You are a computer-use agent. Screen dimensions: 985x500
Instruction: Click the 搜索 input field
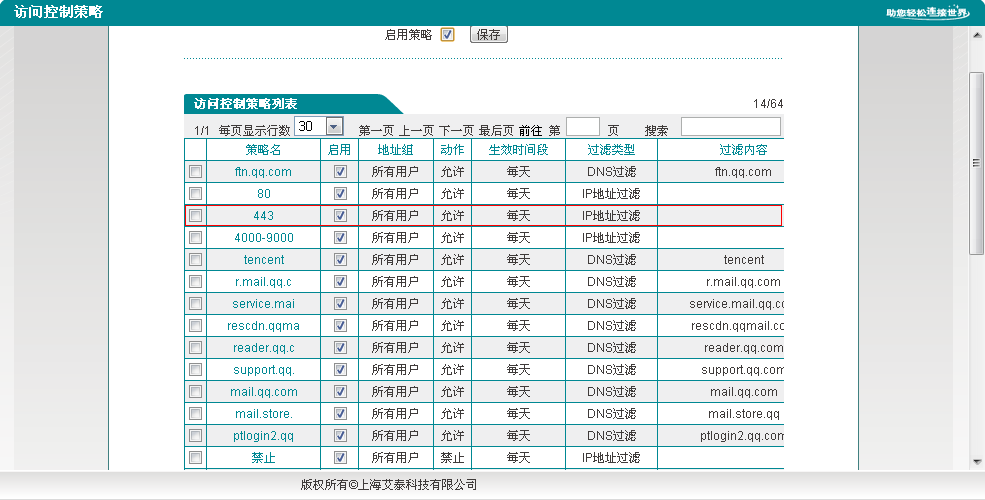click(x=731, y=126)
